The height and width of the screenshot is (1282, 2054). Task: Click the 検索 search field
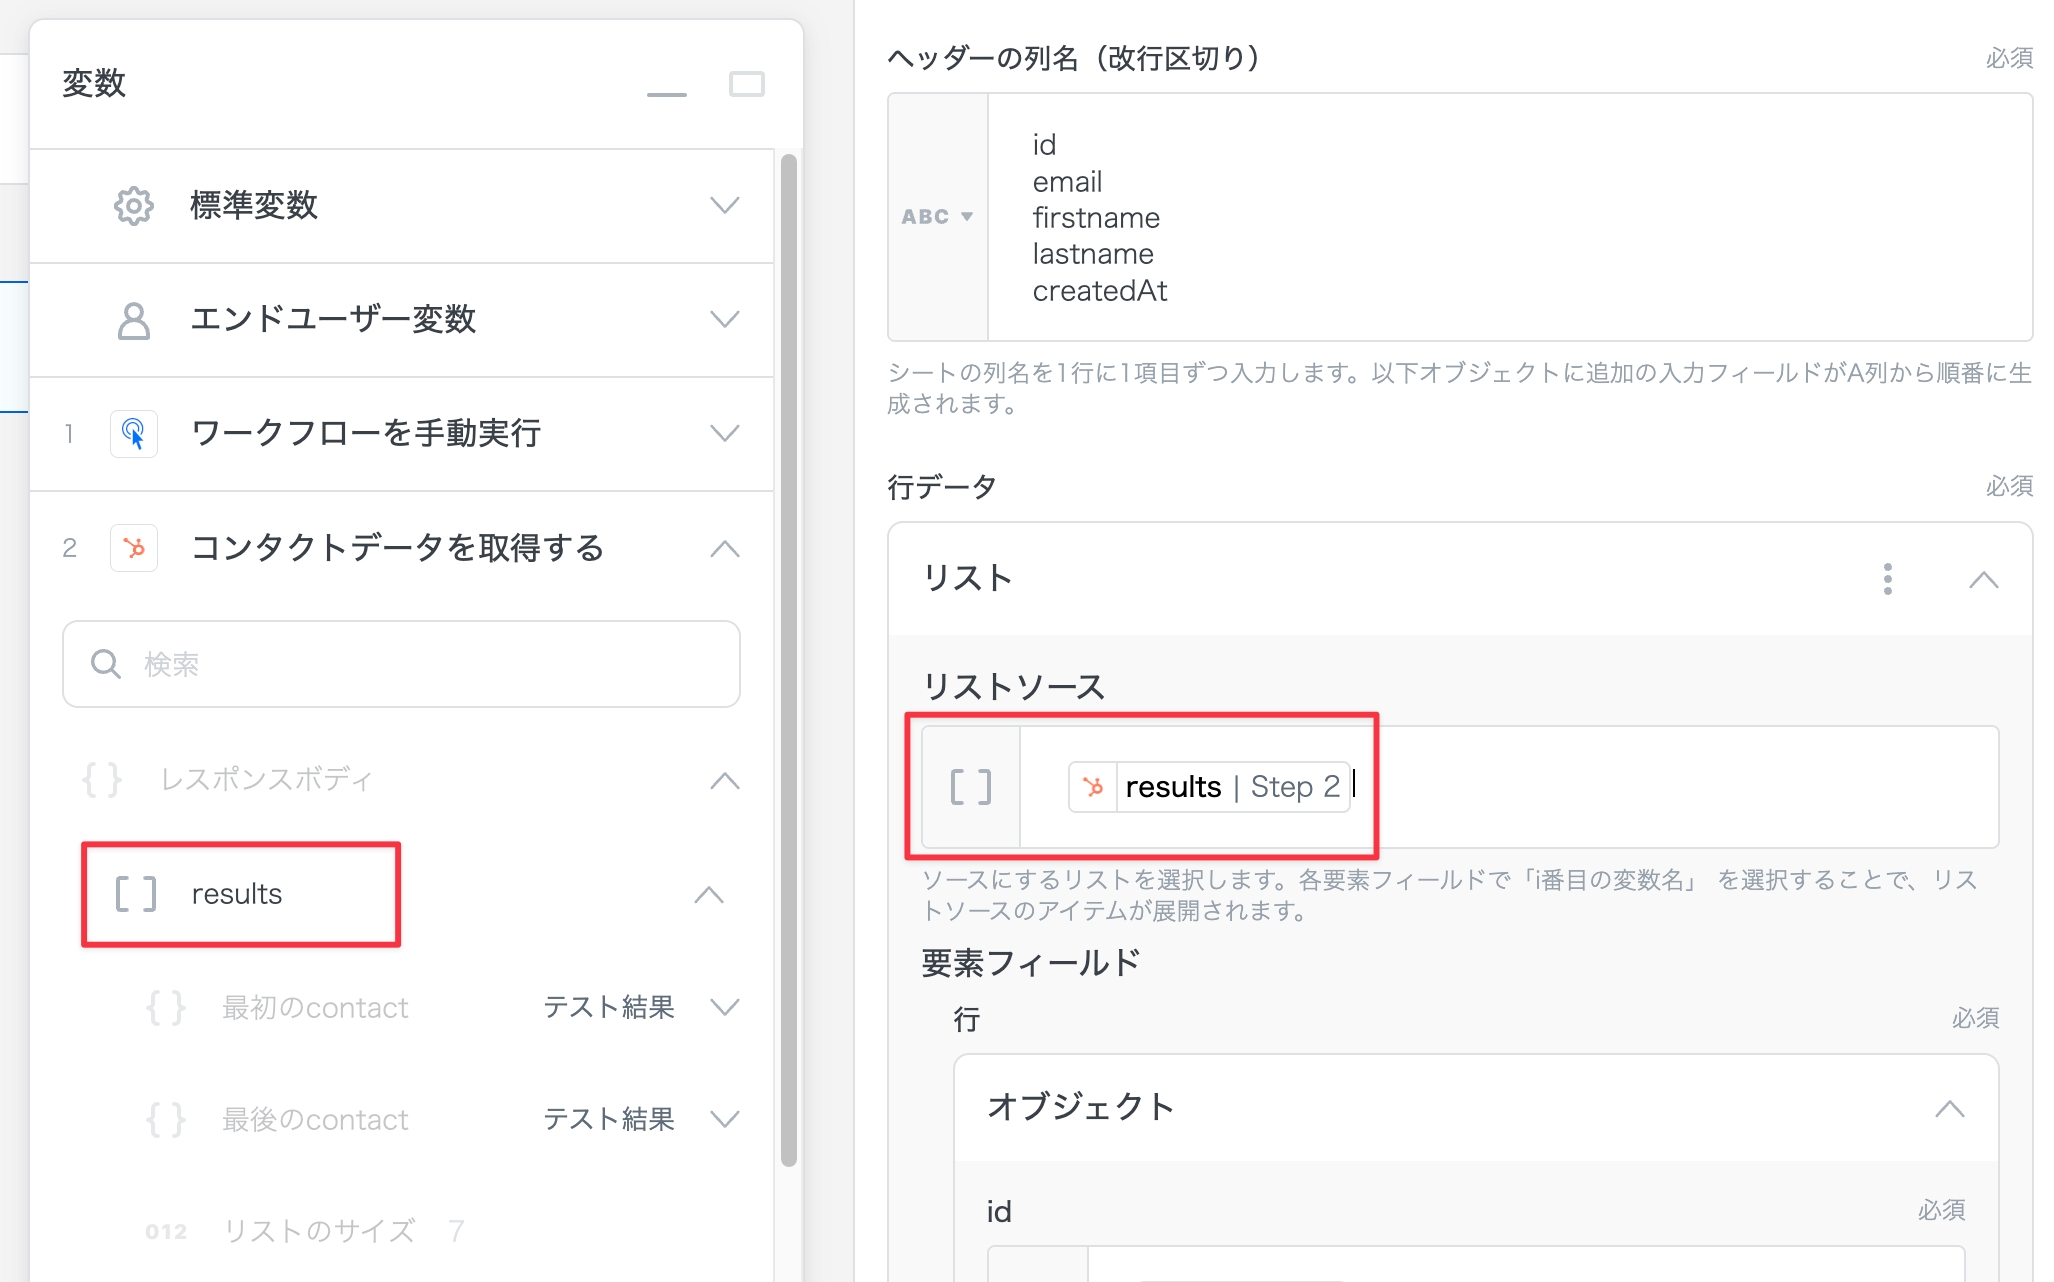point(401,664)
